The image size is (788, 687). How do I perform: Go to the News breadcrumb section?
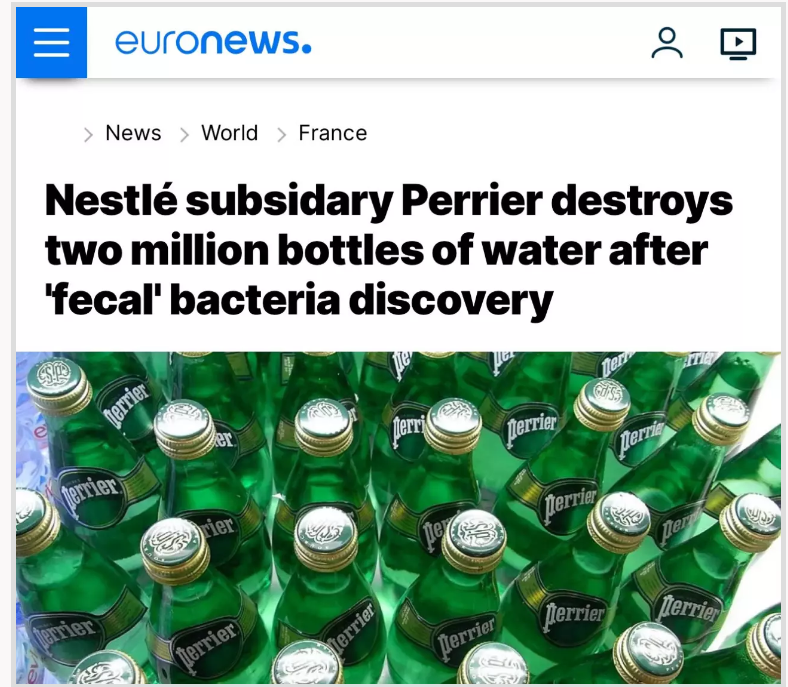point(133,133)
